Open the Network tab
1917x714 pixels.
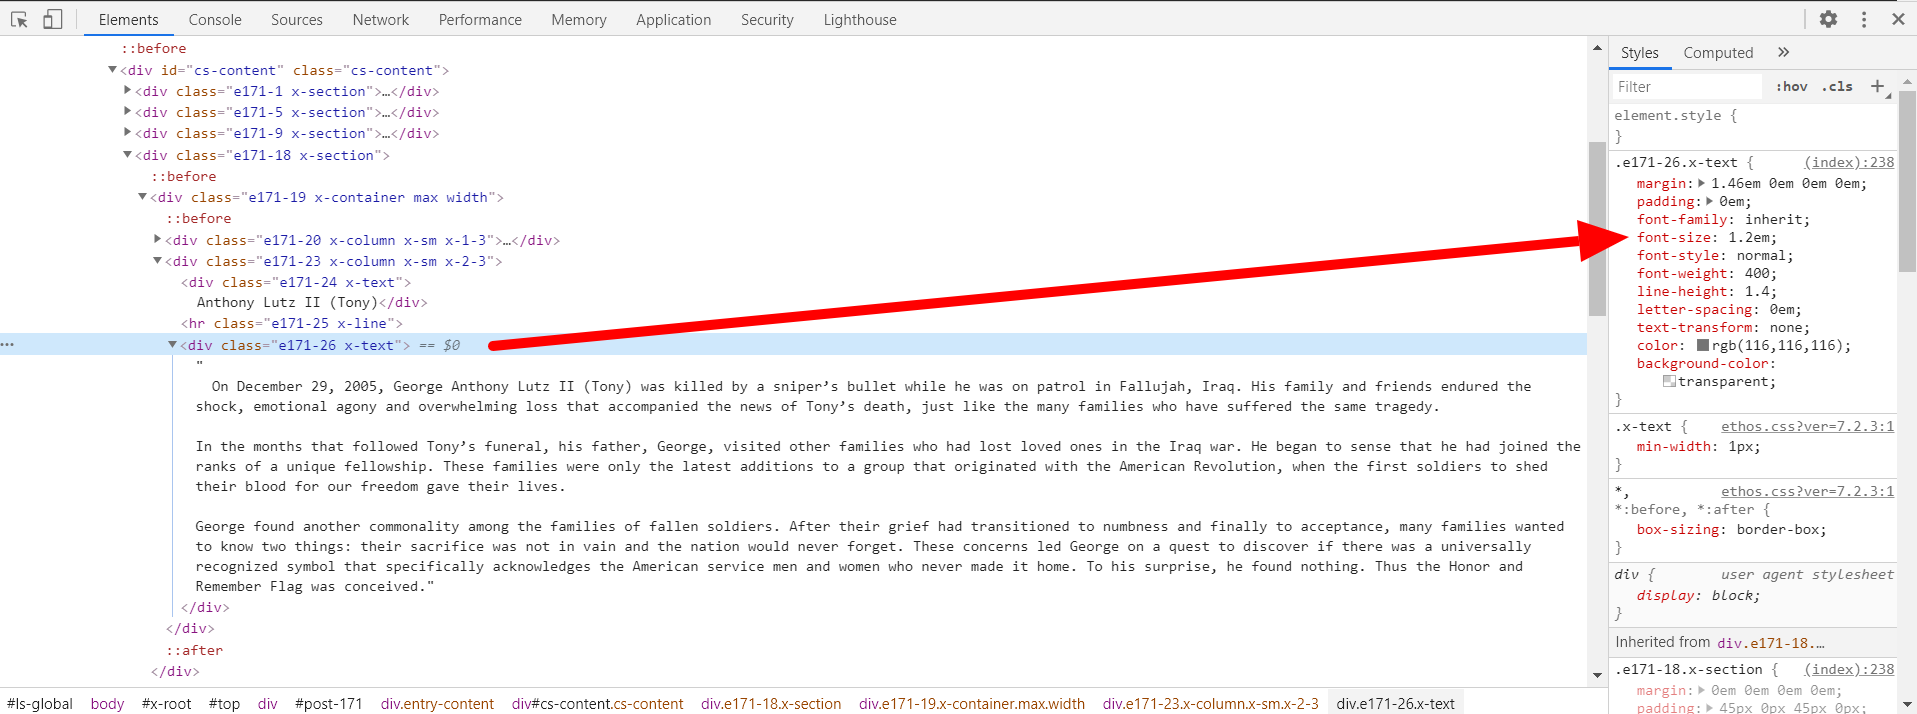[381, 19]
